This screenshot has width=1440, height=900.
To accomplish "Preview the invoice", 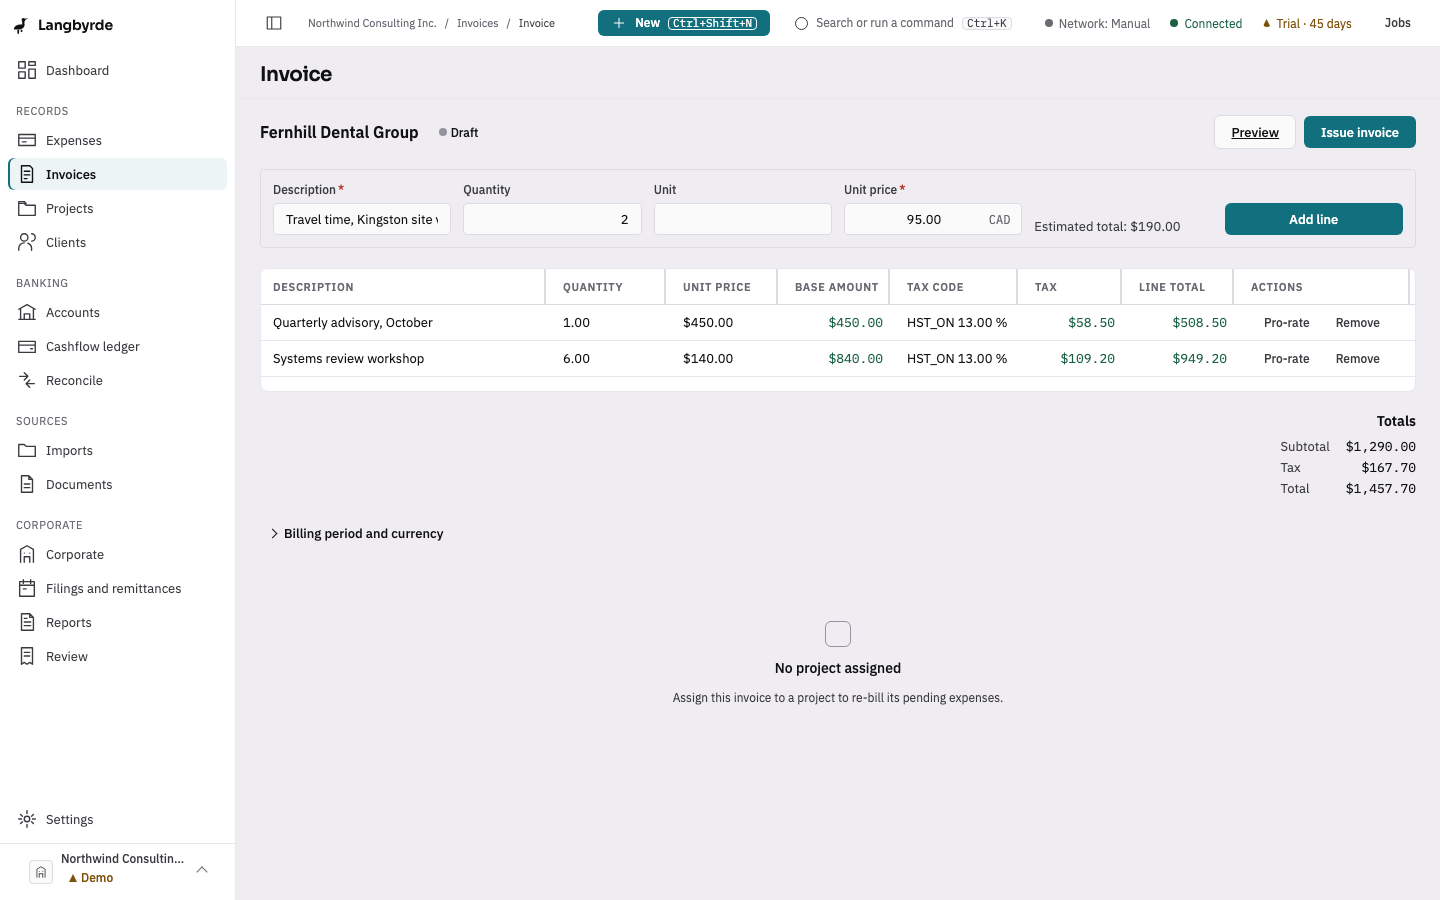I will (x=1255, y=132).
